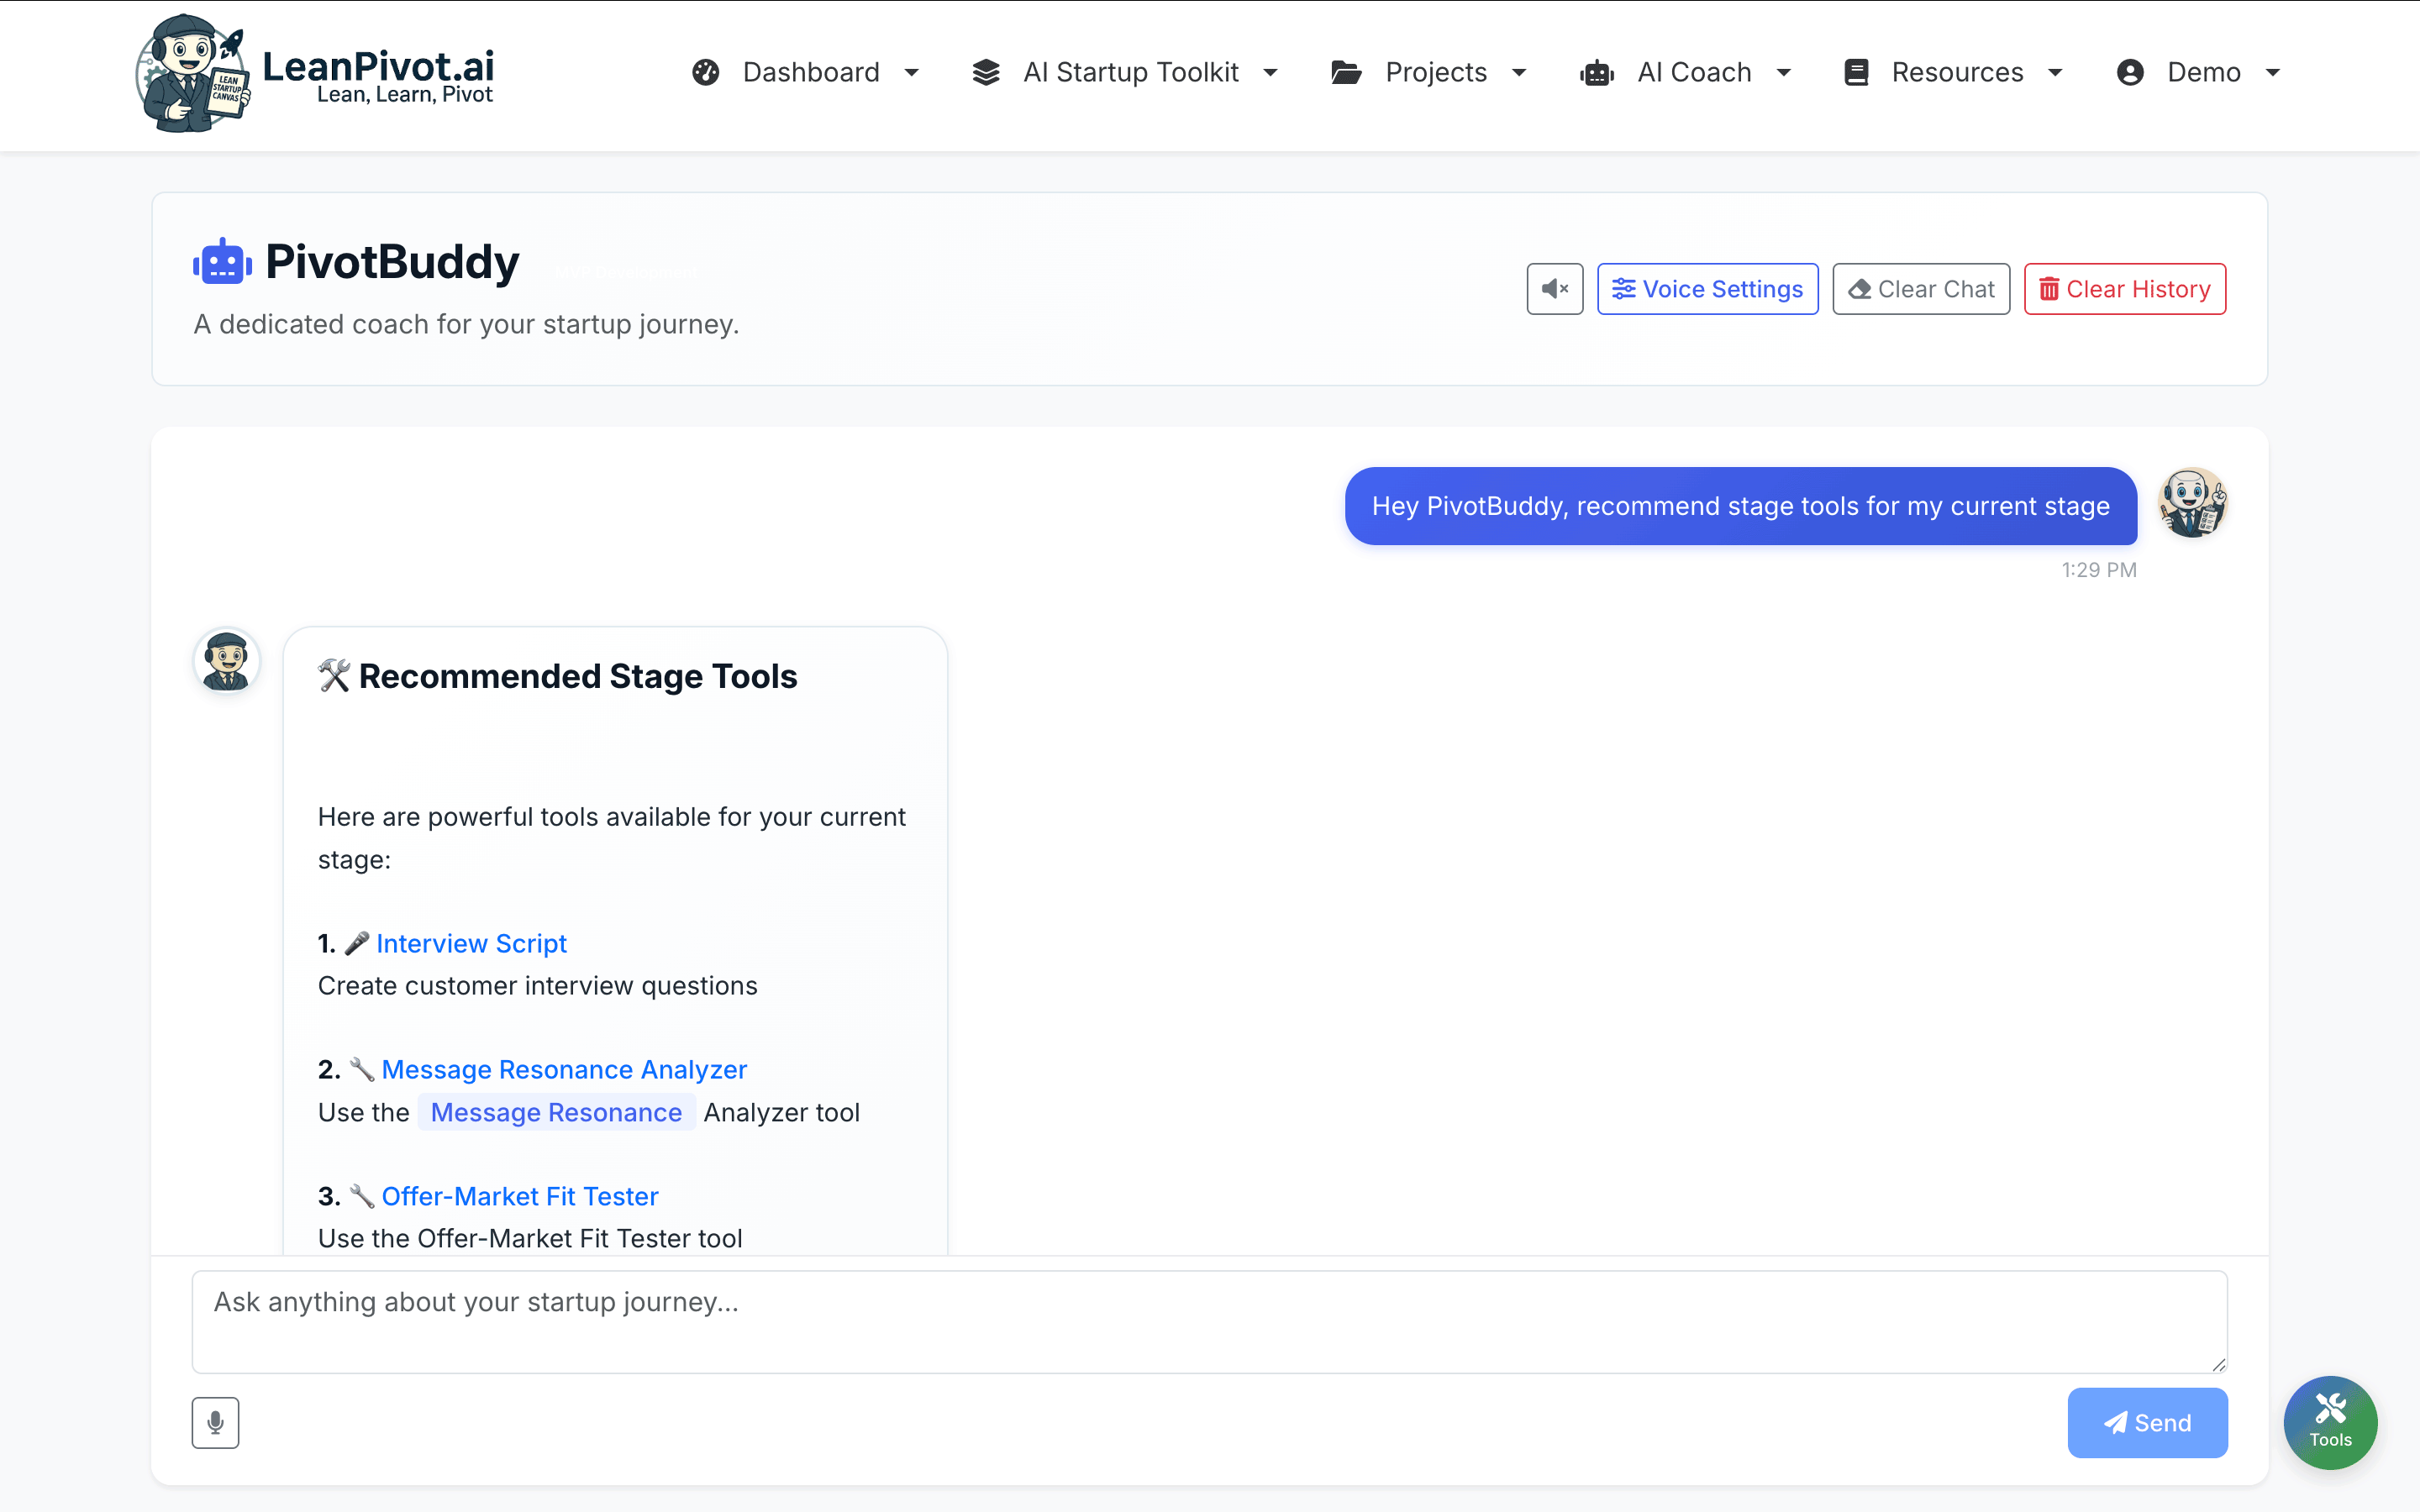Expand the Projects dropdown arrow
This screenshot has height=1512, width=2420.
[1519, 72]
